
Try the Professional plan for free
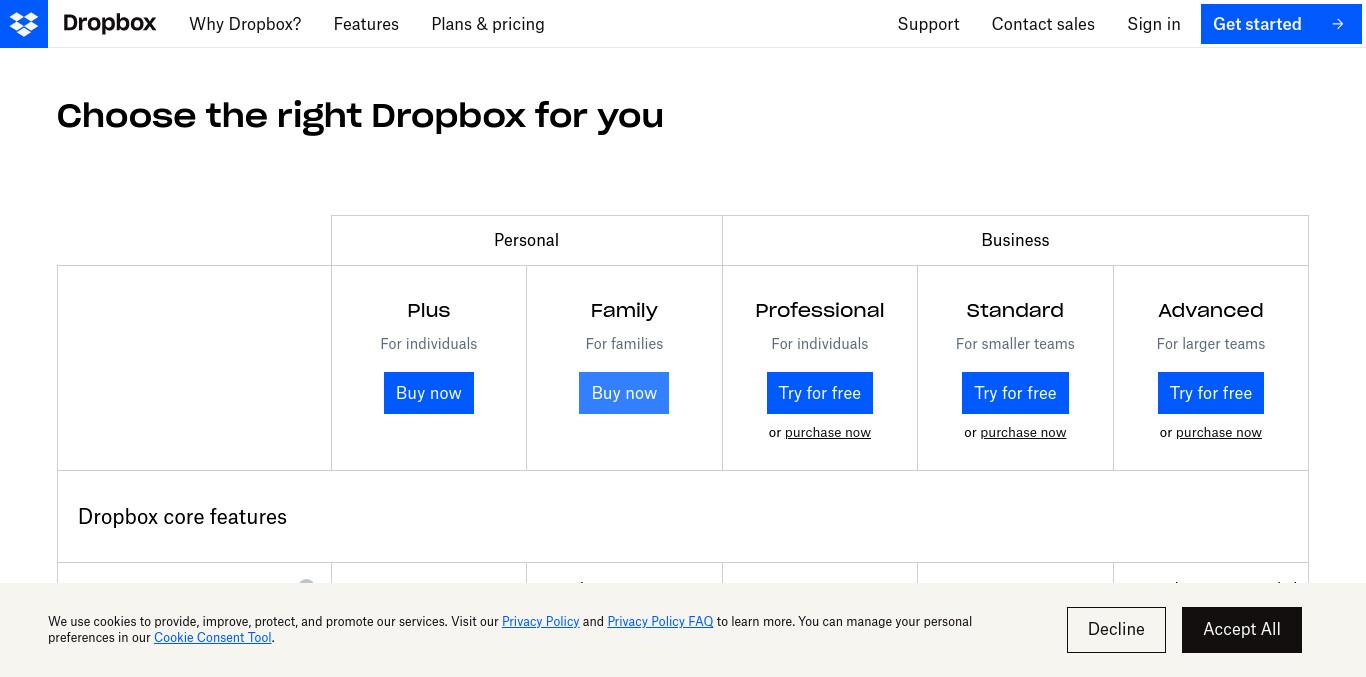click(820, 393)
